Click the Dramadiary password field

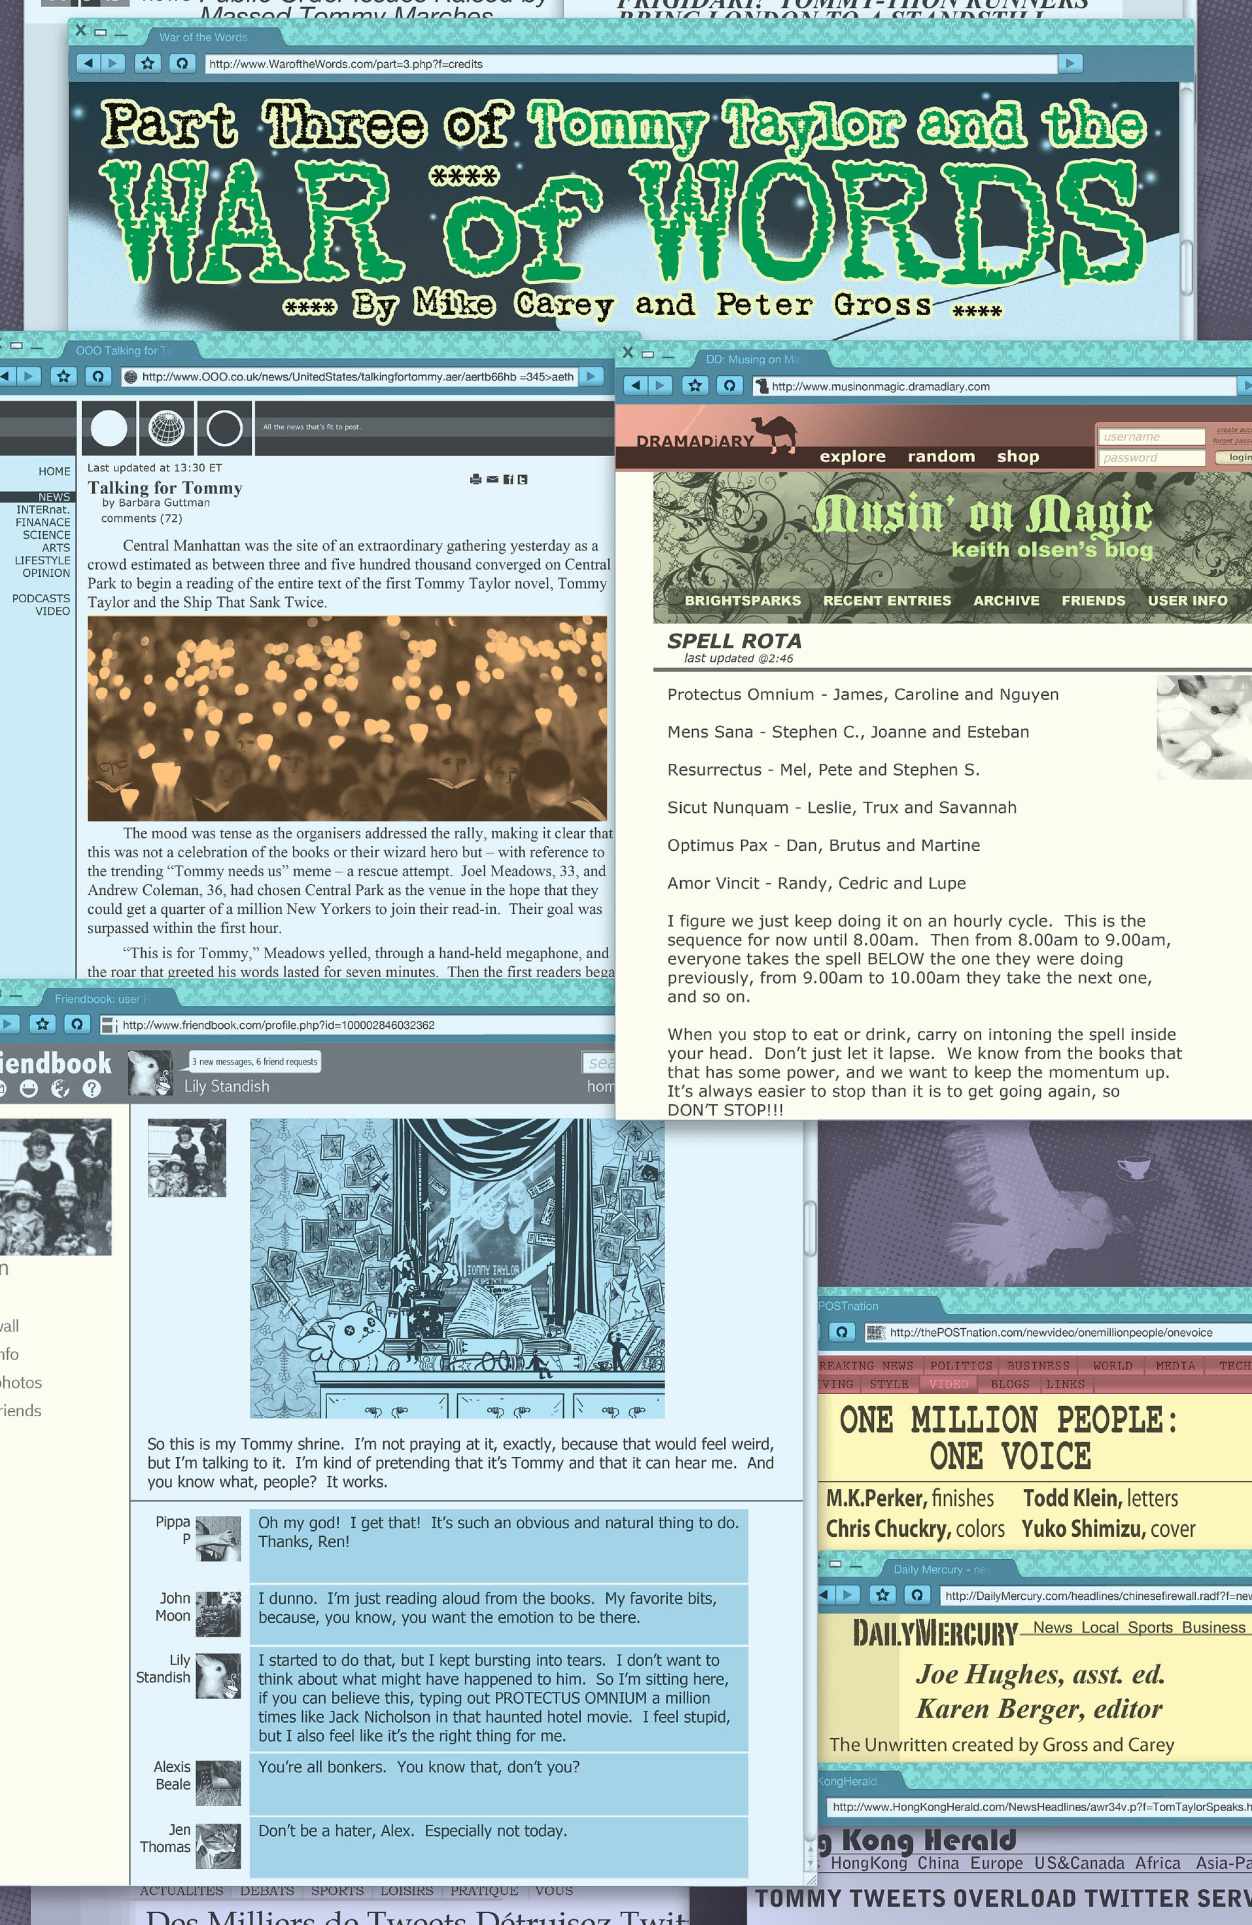pos(1151,458)
